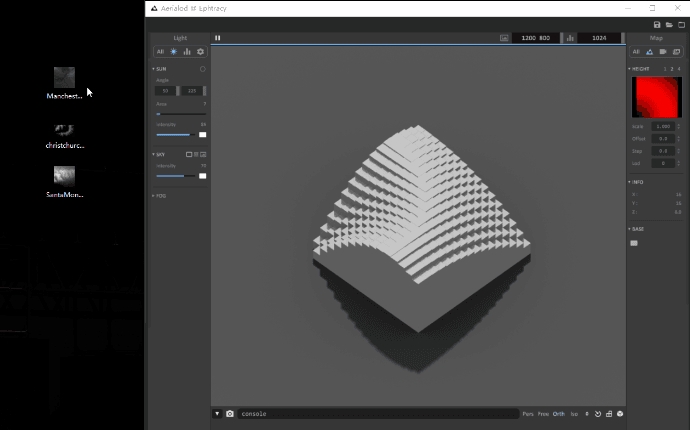Show All in the Light panel

tap(160, 51)
